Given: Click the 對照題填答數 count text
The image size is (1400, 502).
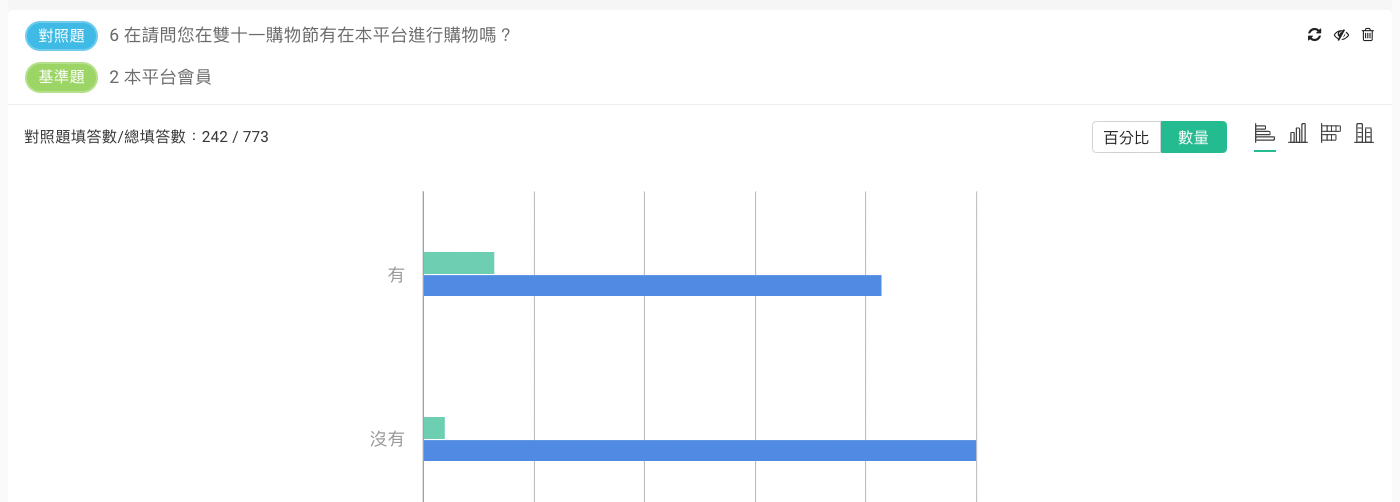Looking at the screenshot, I should pyautogui.click(x=146, y=137).
